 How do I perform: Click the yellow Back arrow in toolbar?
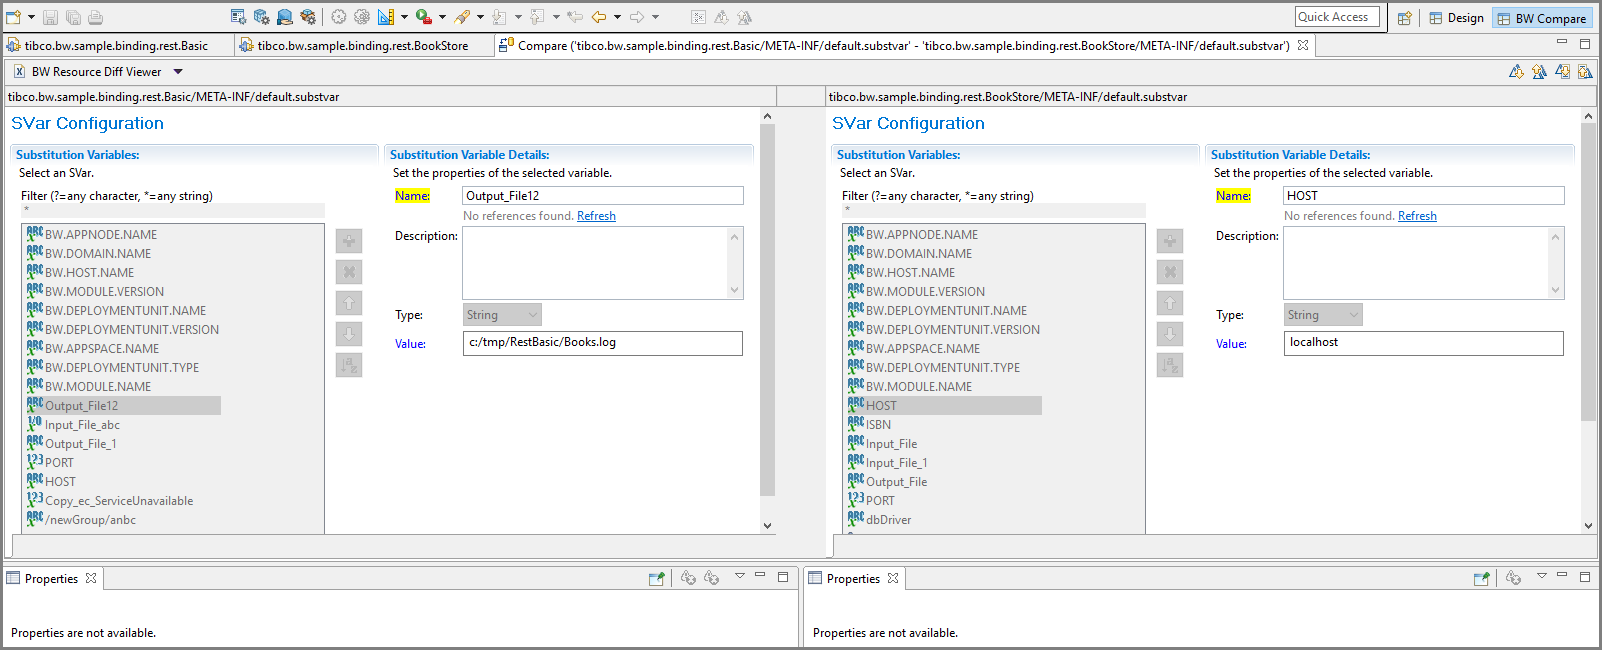click(599, 17)
